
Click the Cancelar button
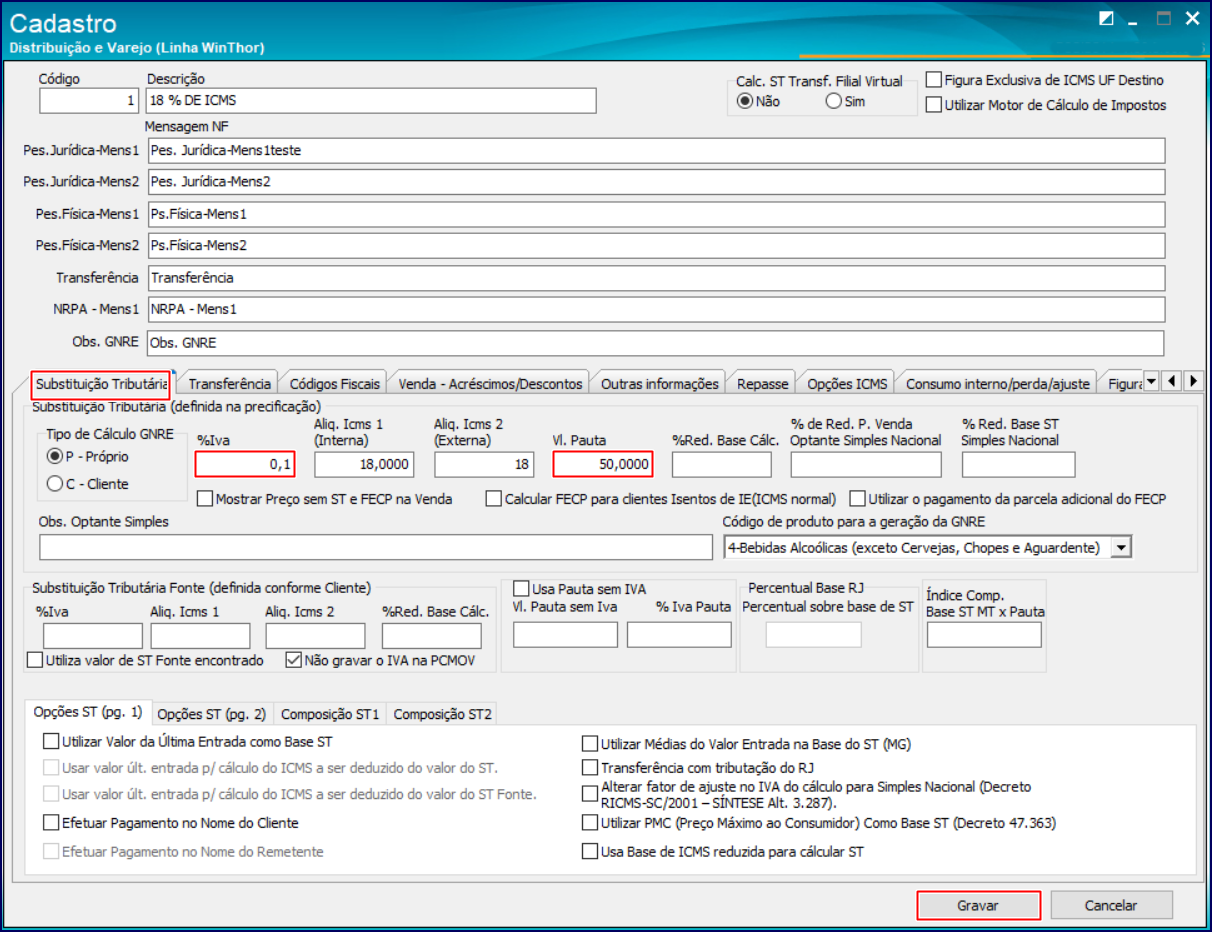[x=1110, y=905]
